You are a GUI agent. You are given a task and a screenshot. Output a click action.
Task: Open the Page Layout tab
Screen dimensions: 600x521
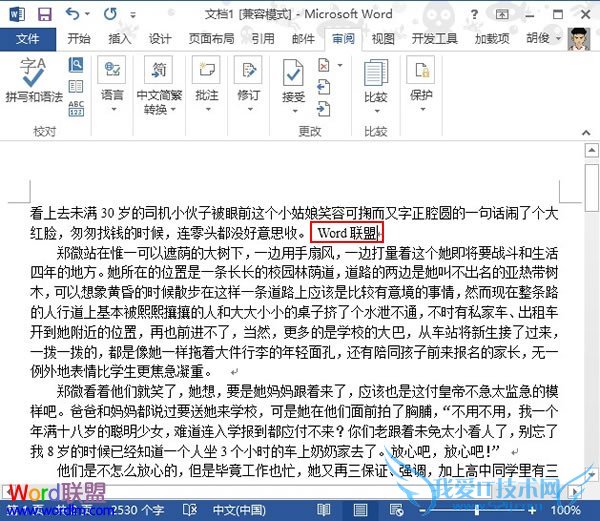click(x=211, y=39)
